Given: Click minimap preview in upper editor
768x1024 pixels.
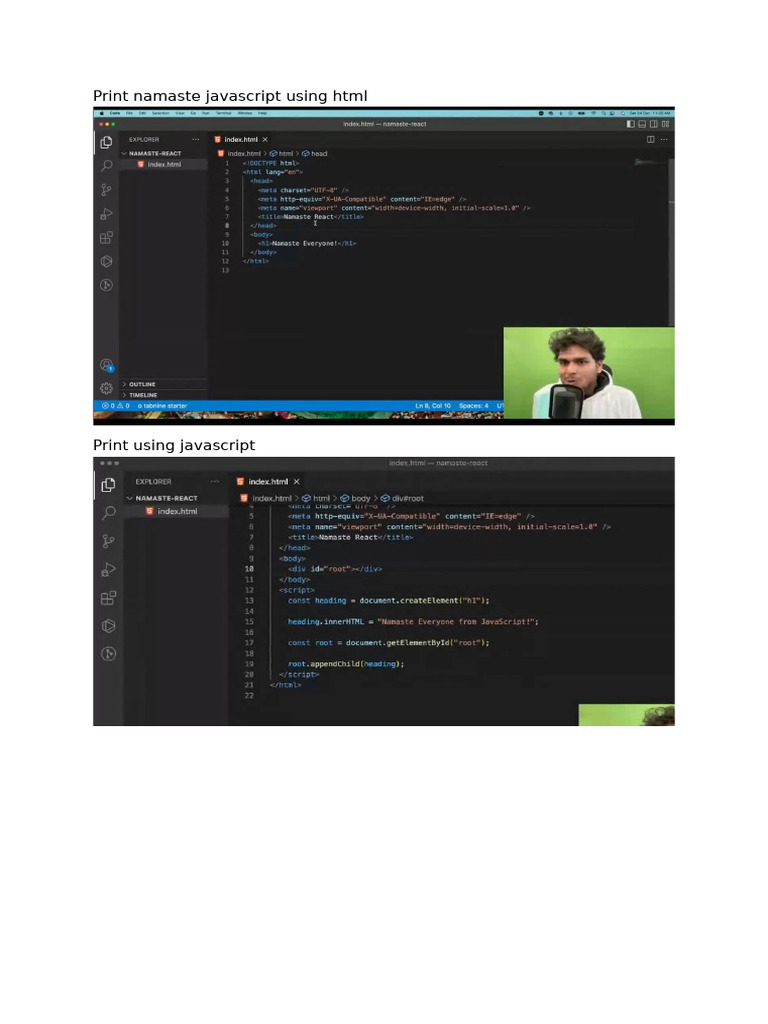Looking at the screenshot, I should [x=648, y=162].
